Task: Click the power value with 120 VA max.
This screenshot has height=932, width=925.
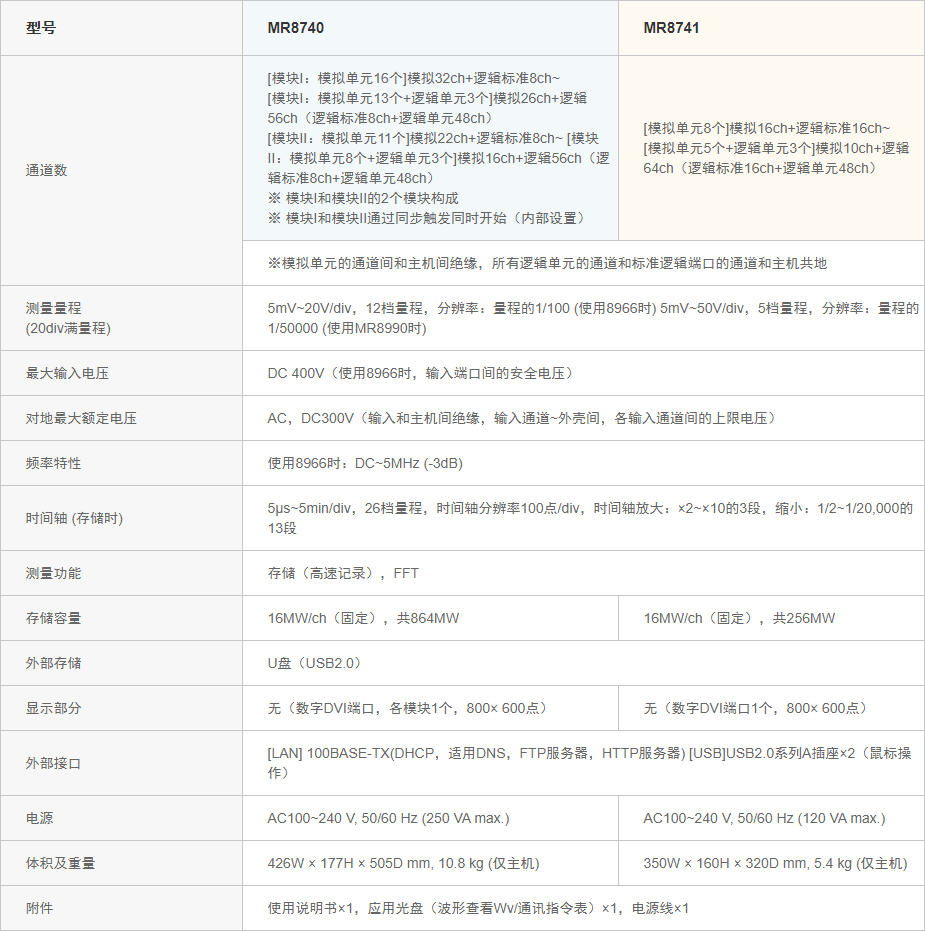Action: pos(764,818)
